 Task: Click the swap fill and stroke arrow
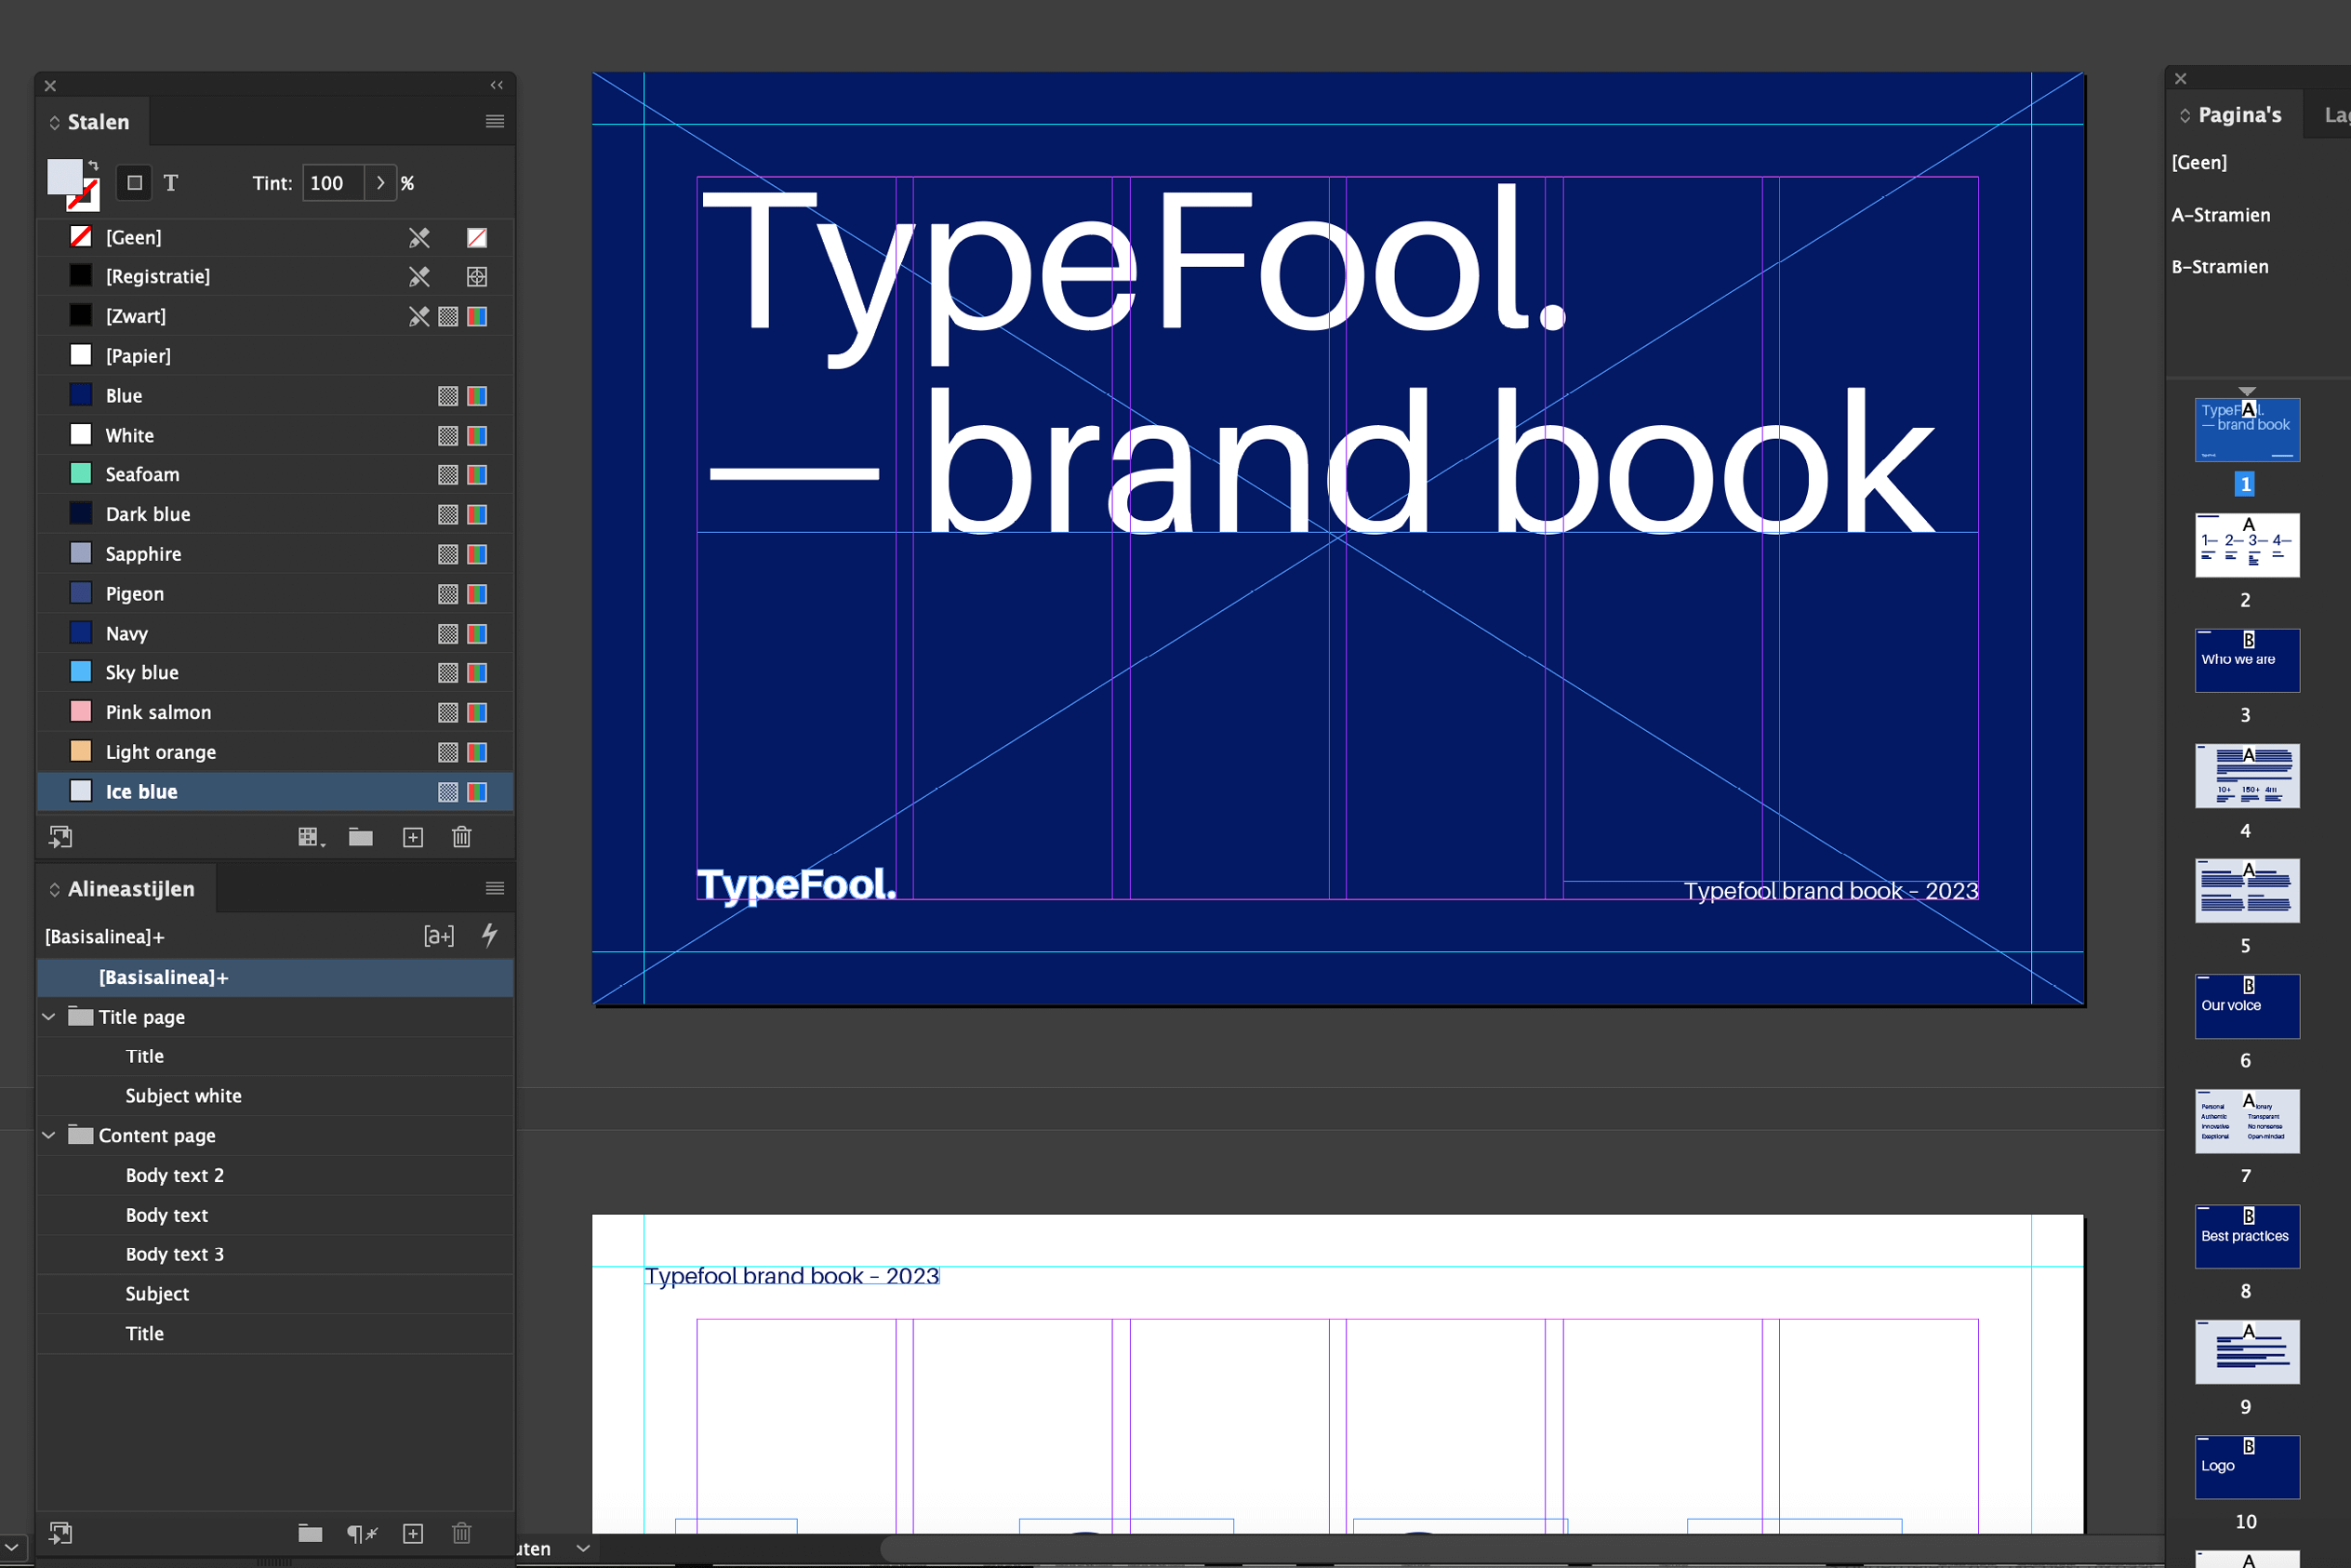point(93,165)
